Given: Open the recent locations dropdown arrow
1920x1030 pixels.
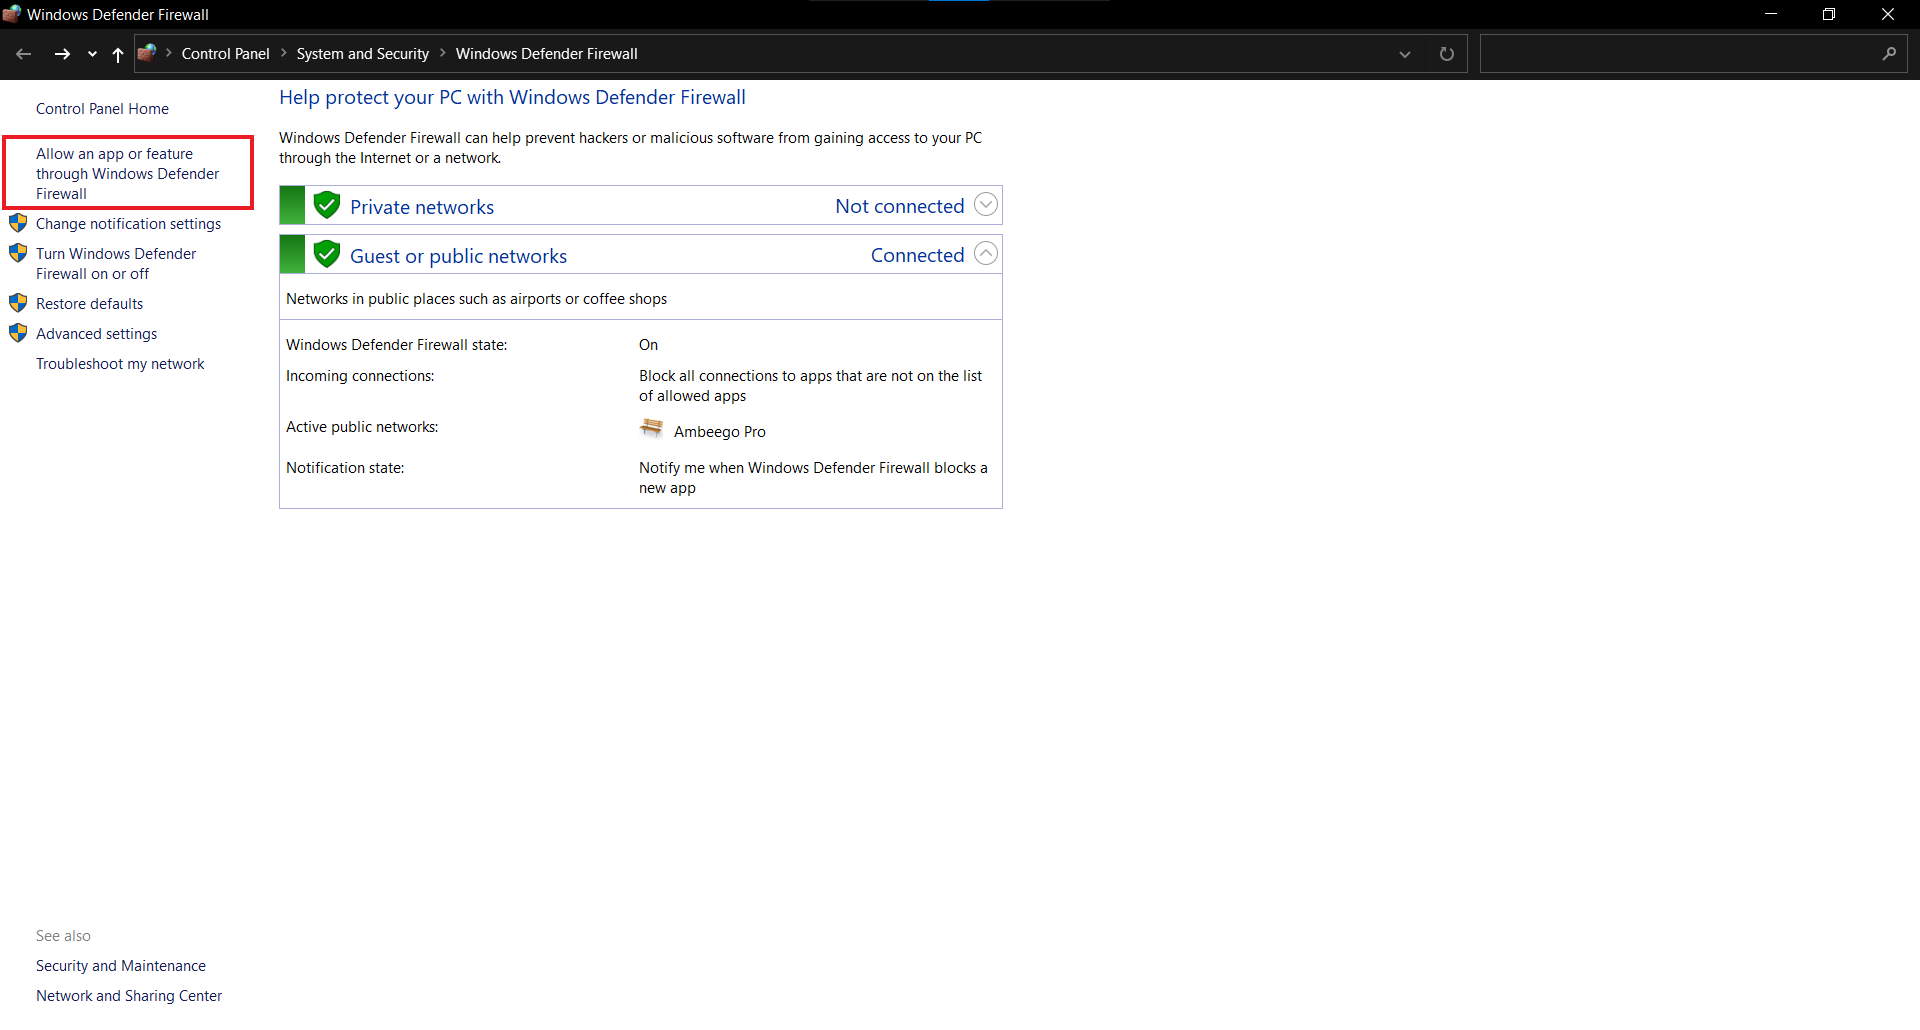Looking at the screenshot, I should click(92, 54).
